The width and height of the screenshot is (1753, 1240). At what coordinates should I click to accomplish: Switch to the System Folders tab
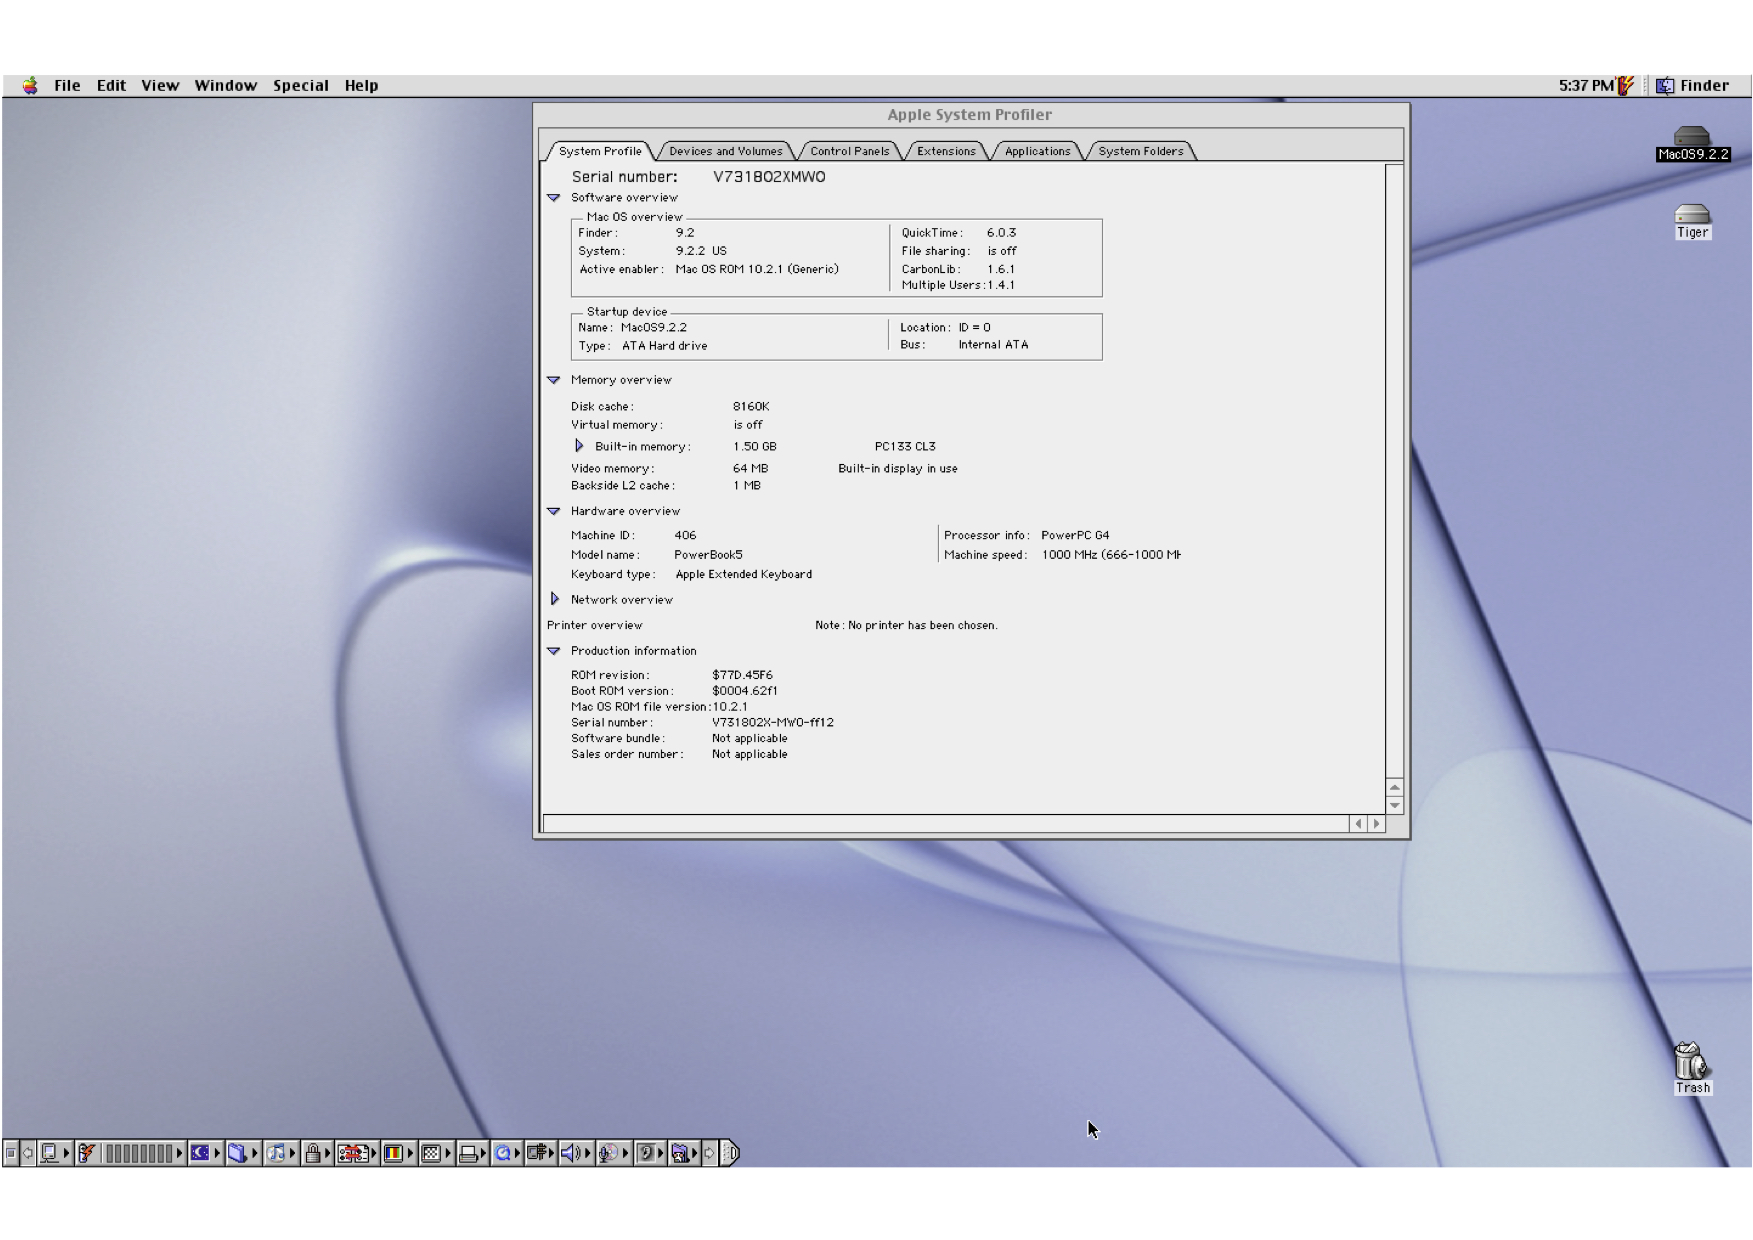pos(1141,151)
